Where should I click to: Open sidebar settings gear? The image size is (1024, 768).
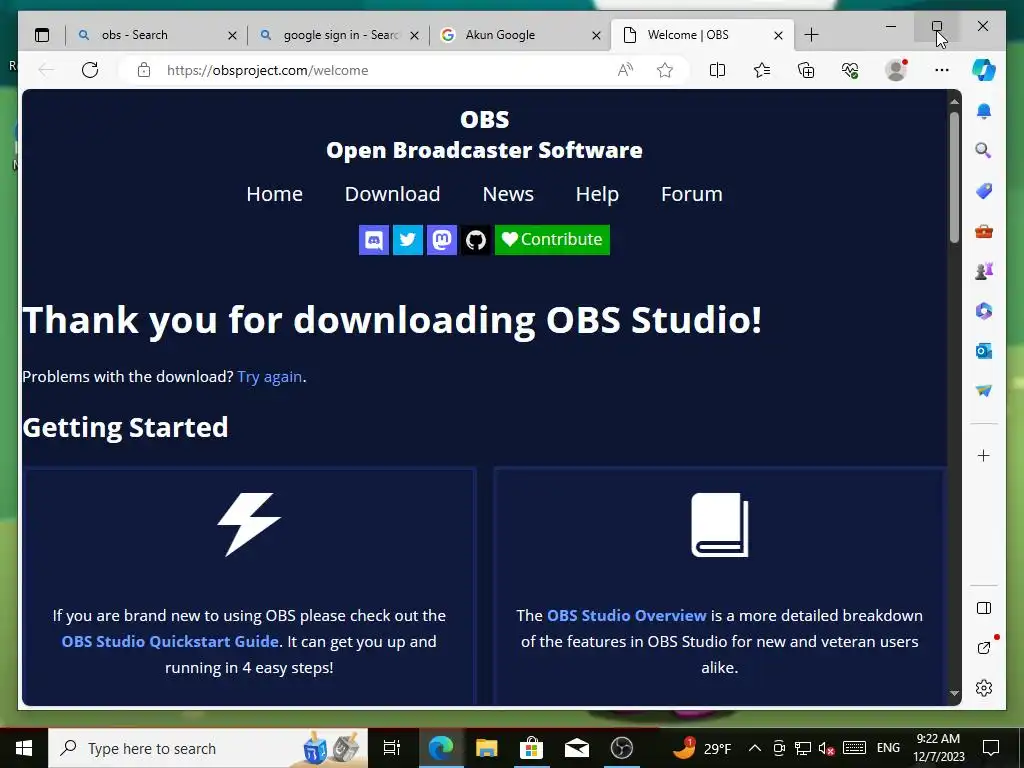[984, 688]
